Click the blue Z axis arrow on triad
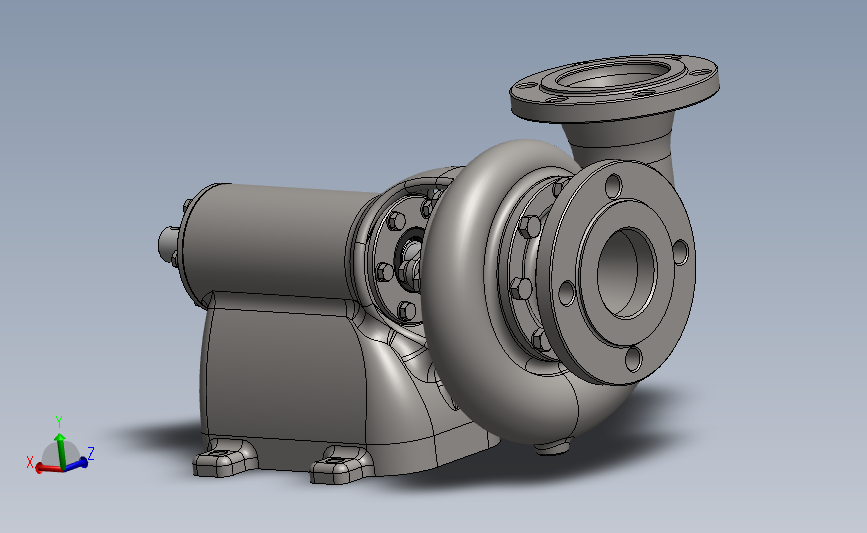Viewport: 867px width, 533px height. tap(76, 463)
